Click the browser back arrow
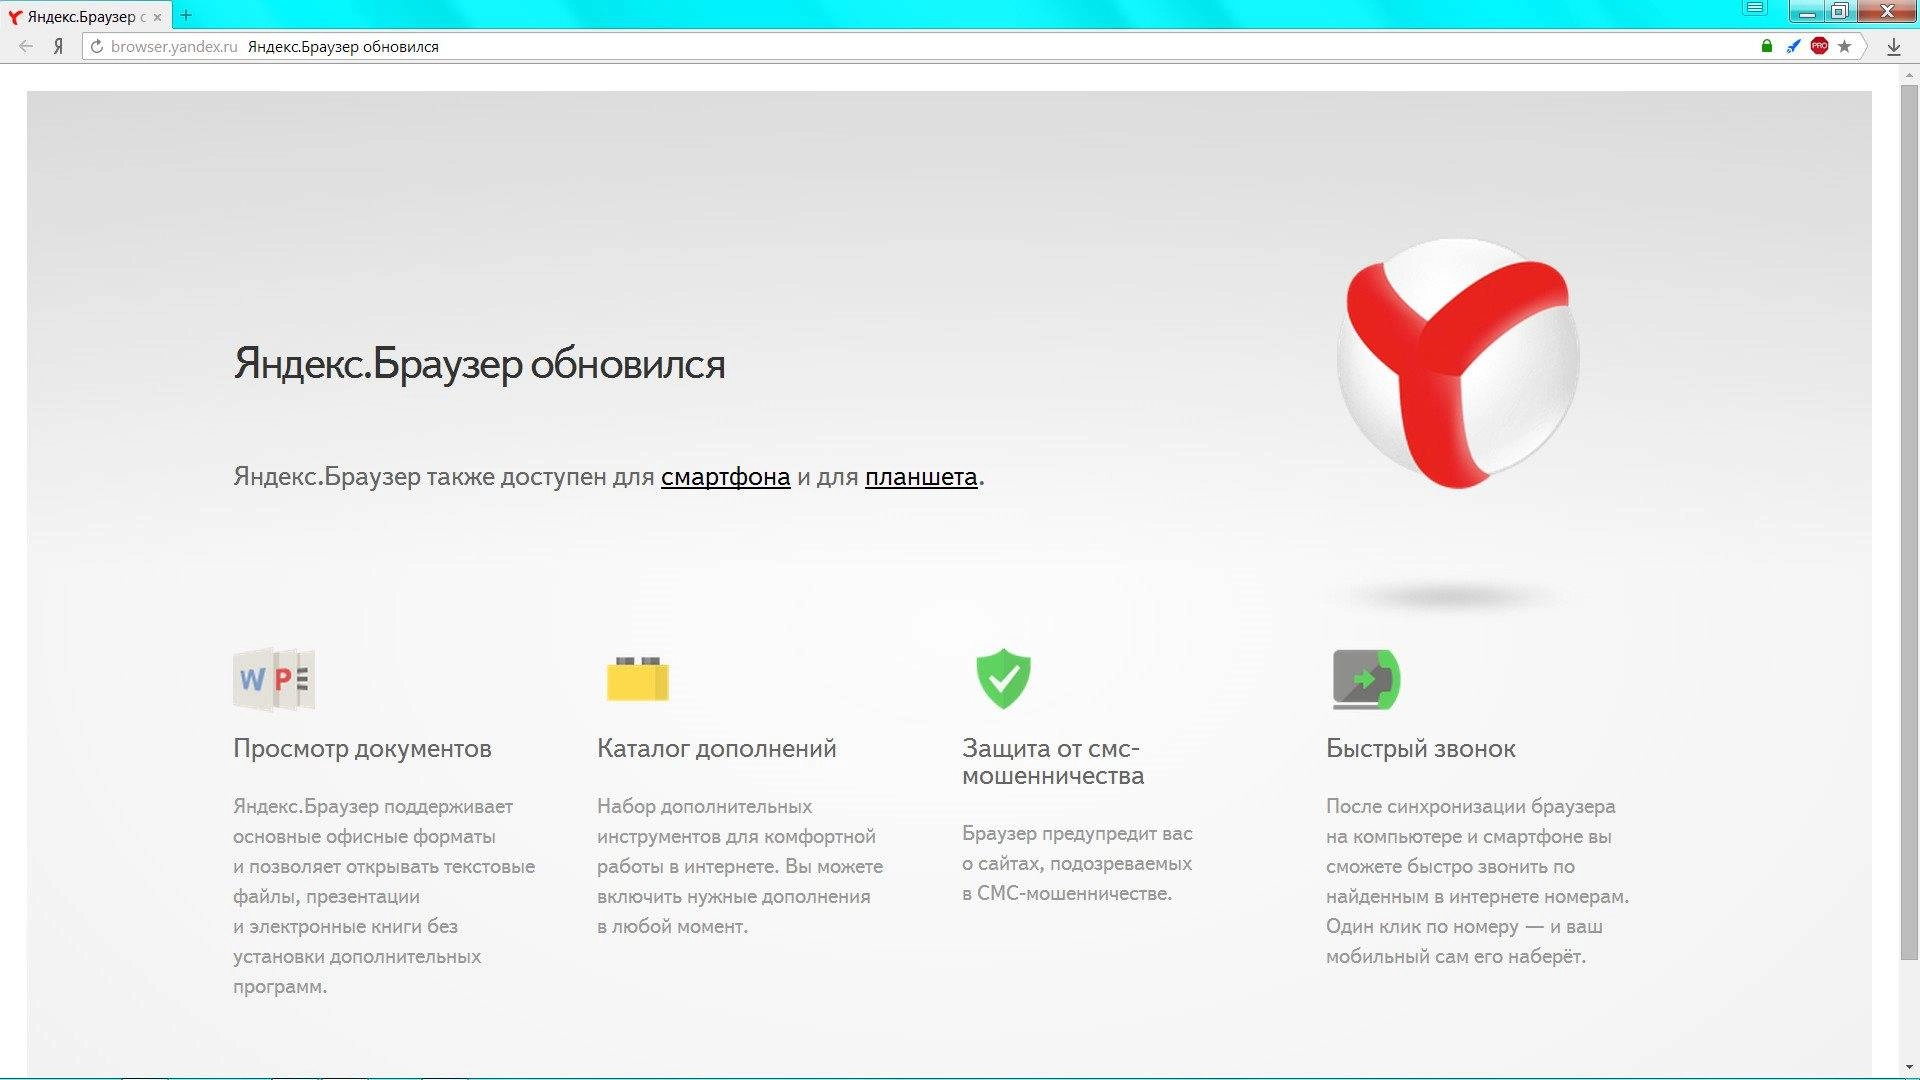The image size is (1920, 1080). (x=26, y=46)
